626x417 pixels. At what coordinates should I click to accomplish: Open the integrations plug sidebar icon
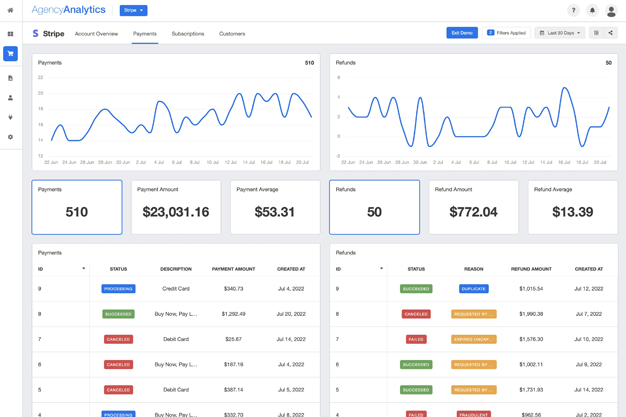pos(10,117)
